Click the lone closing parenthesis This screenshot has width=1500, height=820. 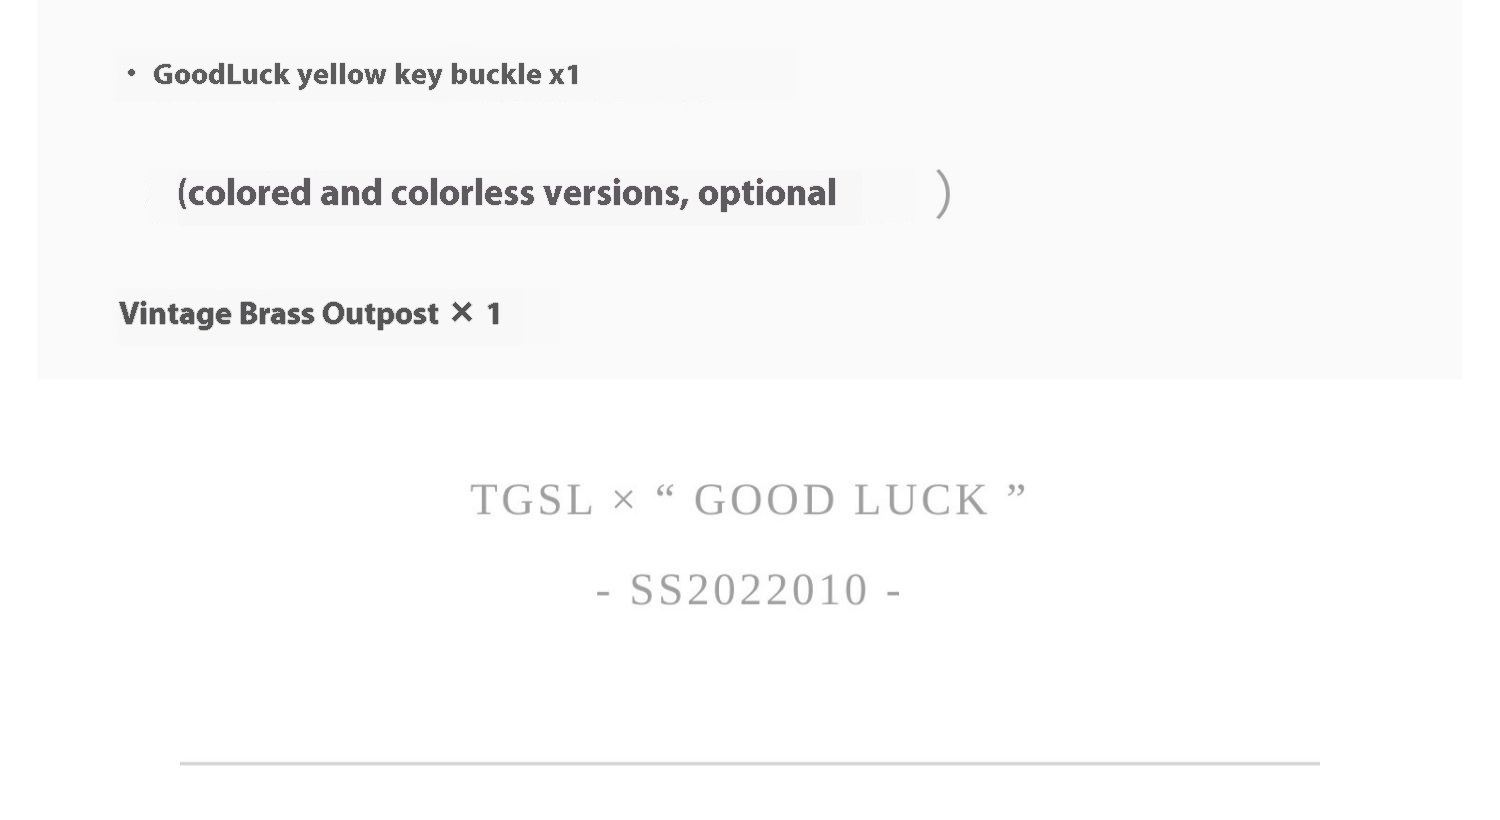coord(943,194)
